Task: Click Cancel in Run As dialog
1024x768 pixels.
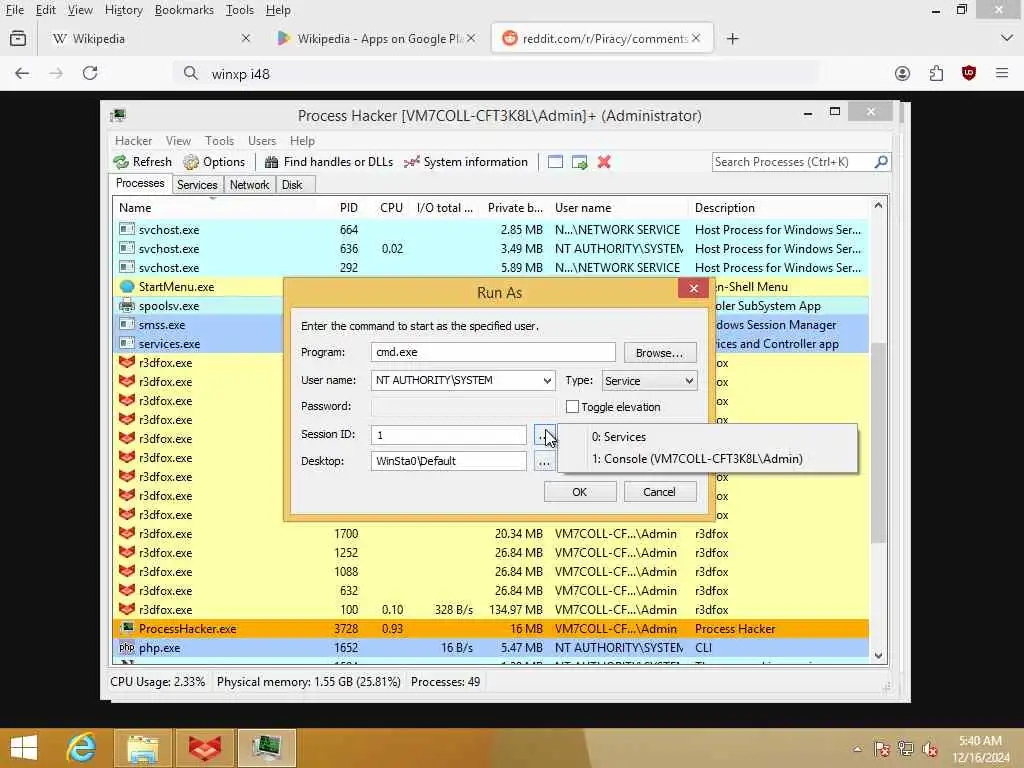Action: click(660, 492)
